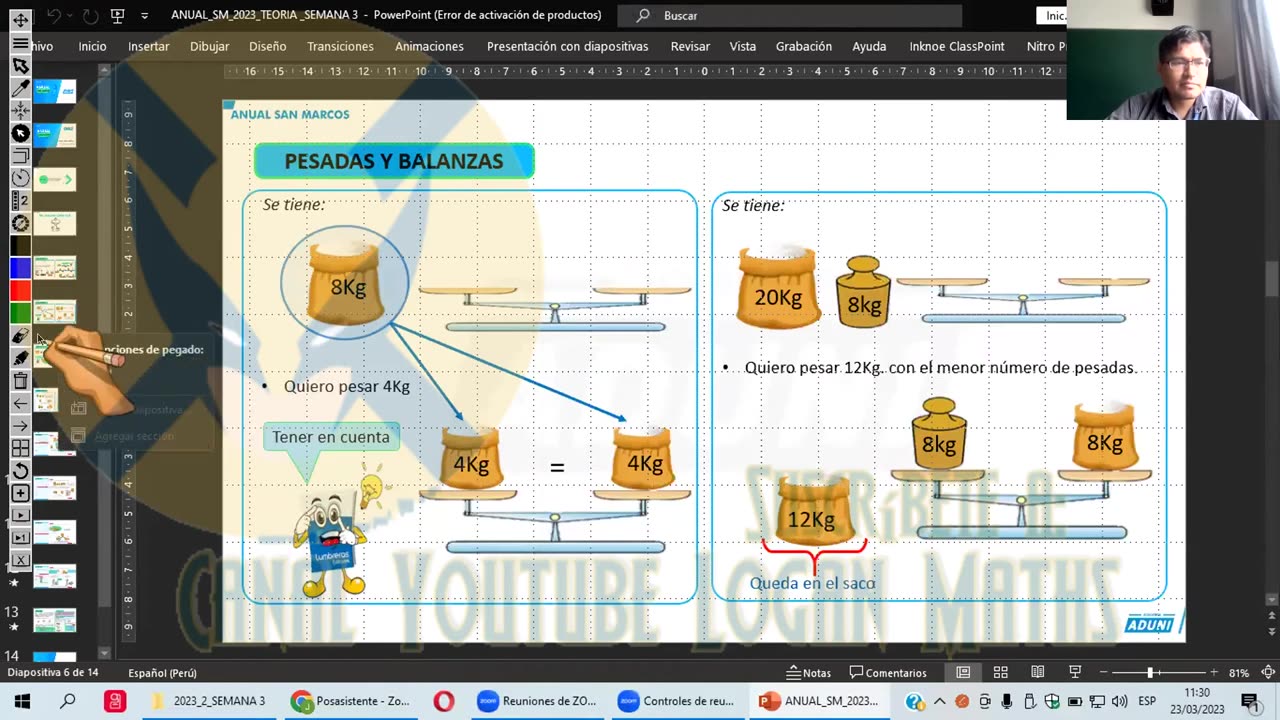Screen dimensions: 1280x720
Task: Open the Animaciones ribbon tab
Action: point(429,46)
